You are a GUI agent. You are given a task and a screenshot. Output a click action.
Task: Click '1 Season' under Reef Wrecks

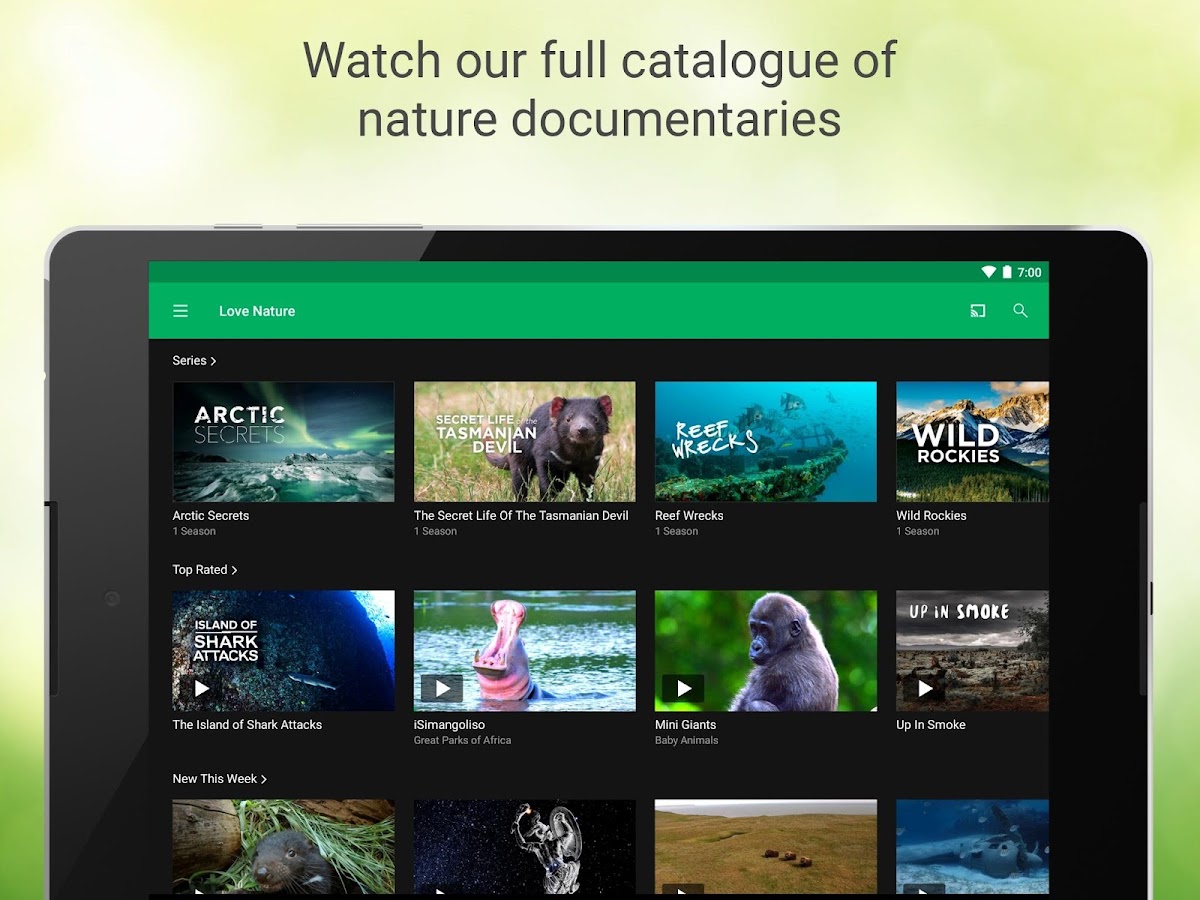tap(677, 532)
